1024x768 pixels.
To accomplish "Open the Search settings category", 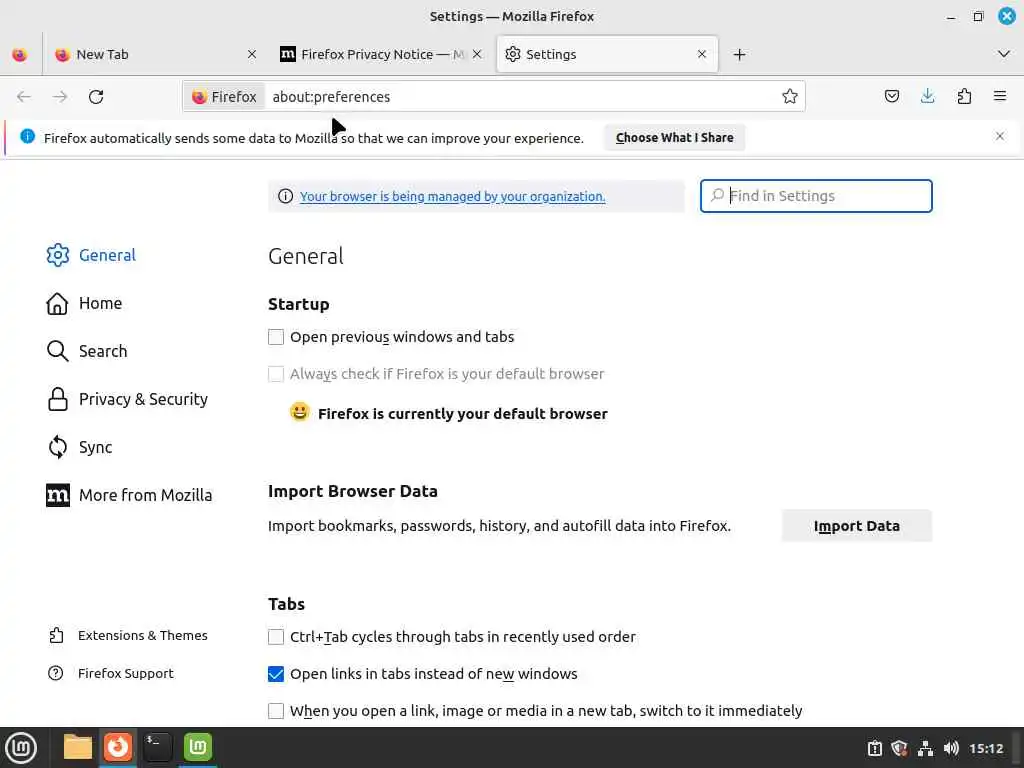I will coord(87,351).
